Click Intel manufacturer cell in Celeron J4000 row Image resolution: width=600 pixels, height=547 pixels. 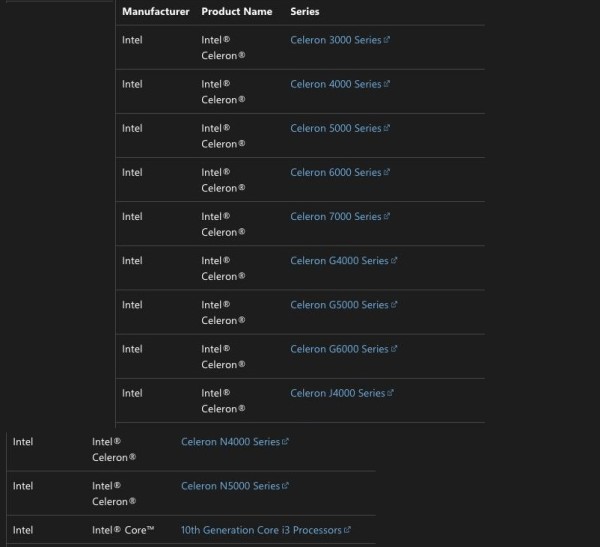[132, 393]
